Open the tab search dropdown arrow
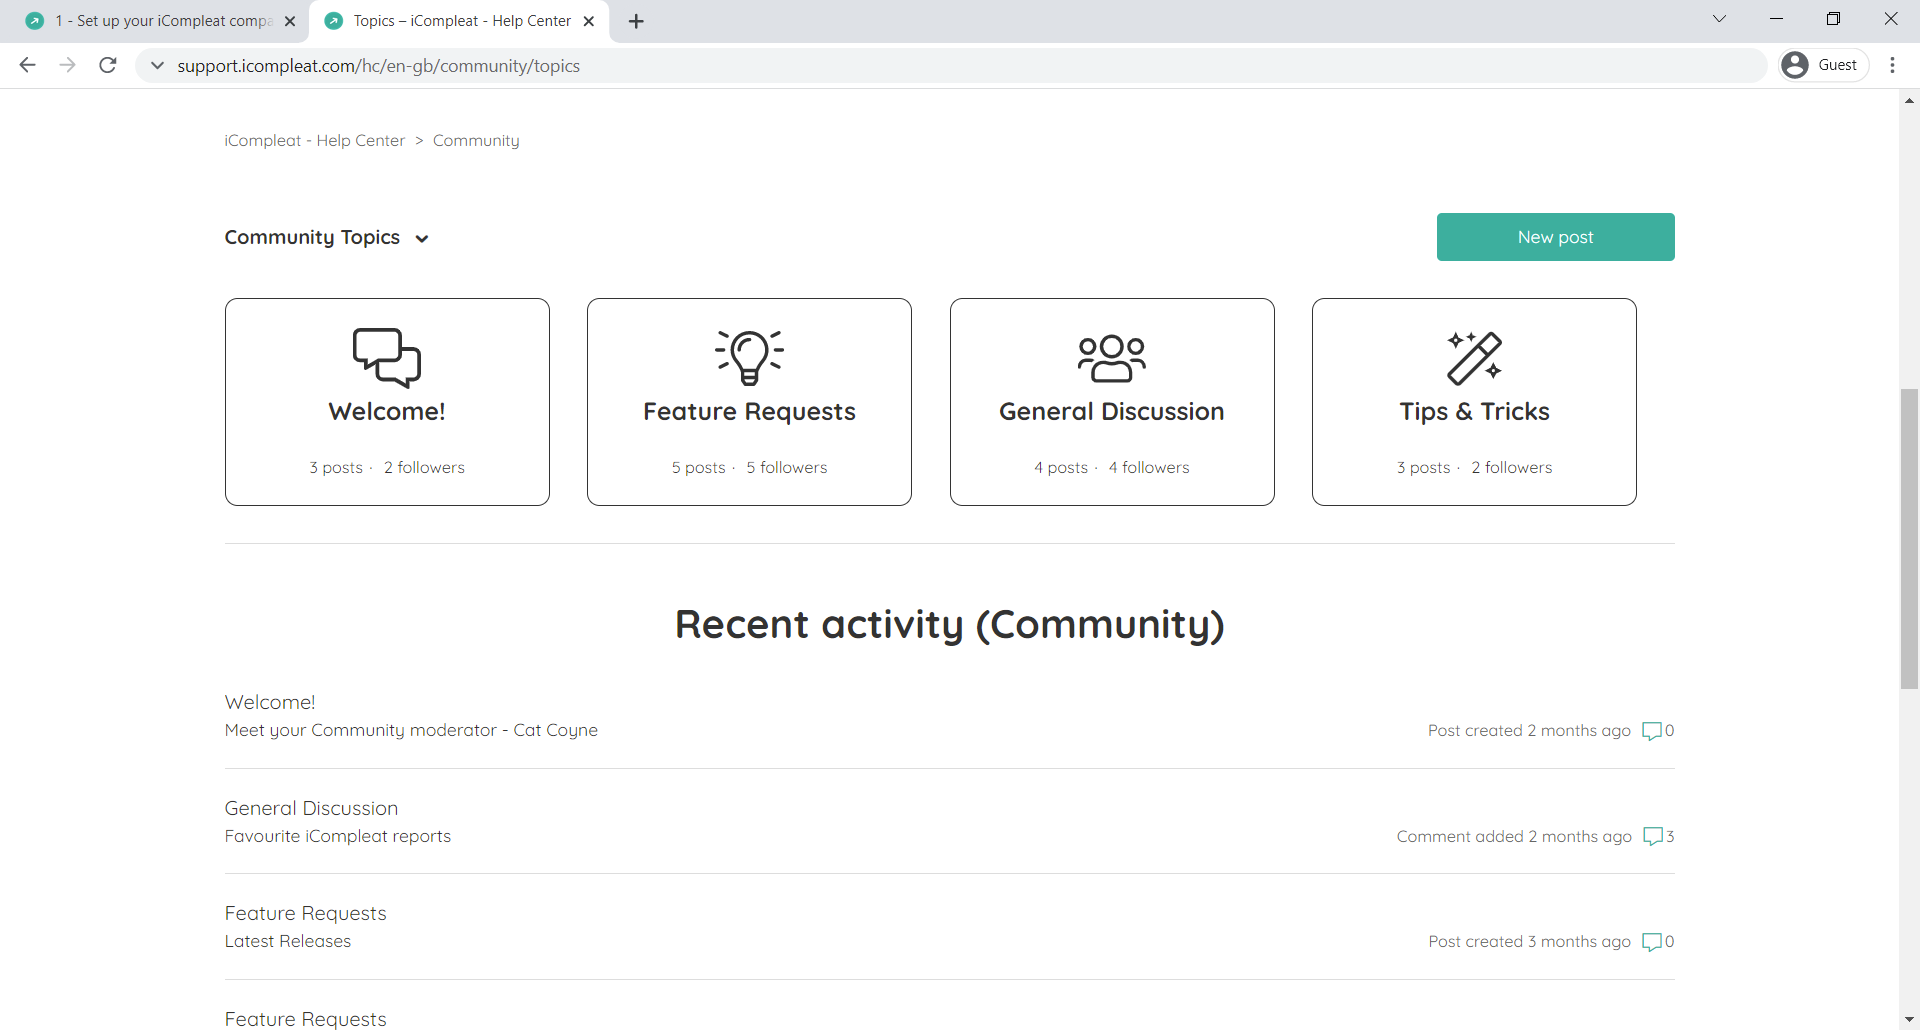Image resolution: width=1920 pixels, height=1030 pixels. pyautogui.click(x=1719, y=19)
